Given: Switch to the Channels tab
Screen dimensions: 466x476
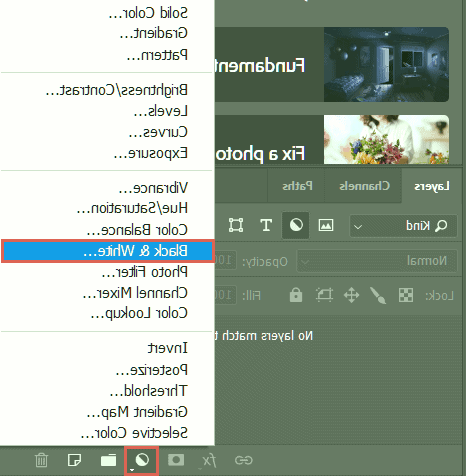Looking at the screenshot, I should tap(364, 186).
